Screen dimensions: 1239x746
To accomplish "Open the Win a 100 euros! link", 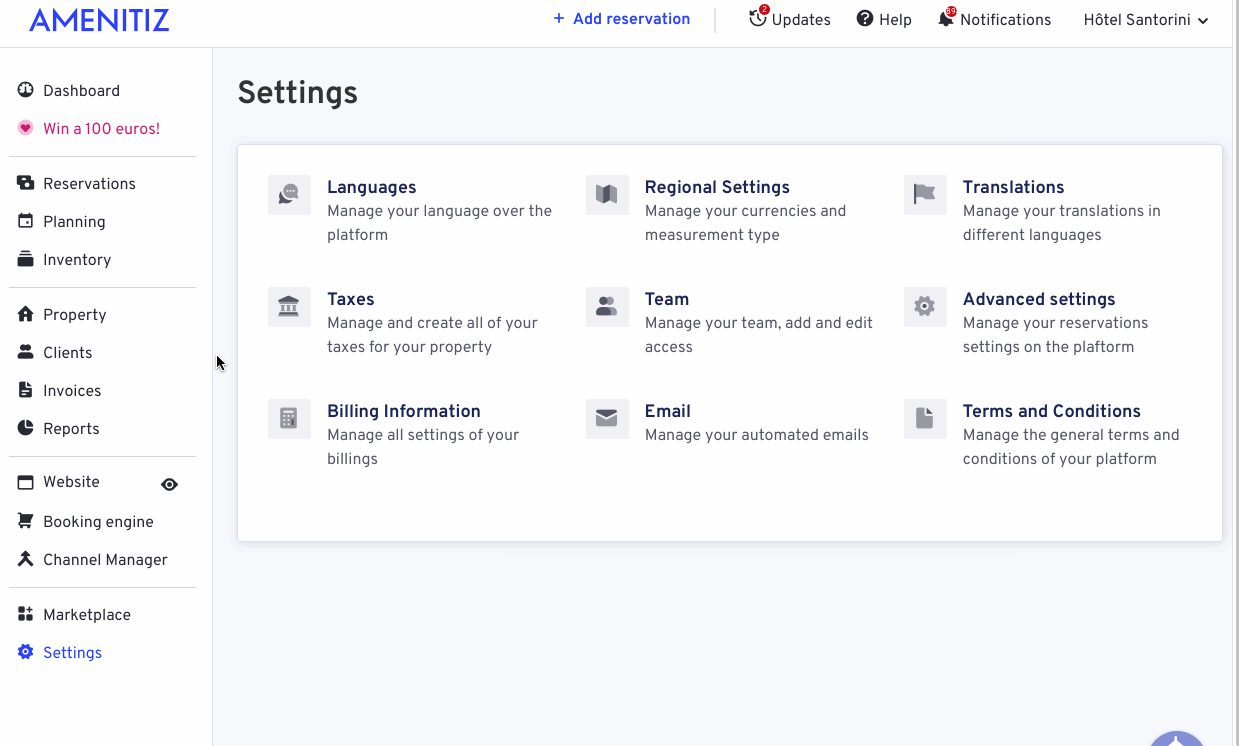I will (x=101, y=128).
